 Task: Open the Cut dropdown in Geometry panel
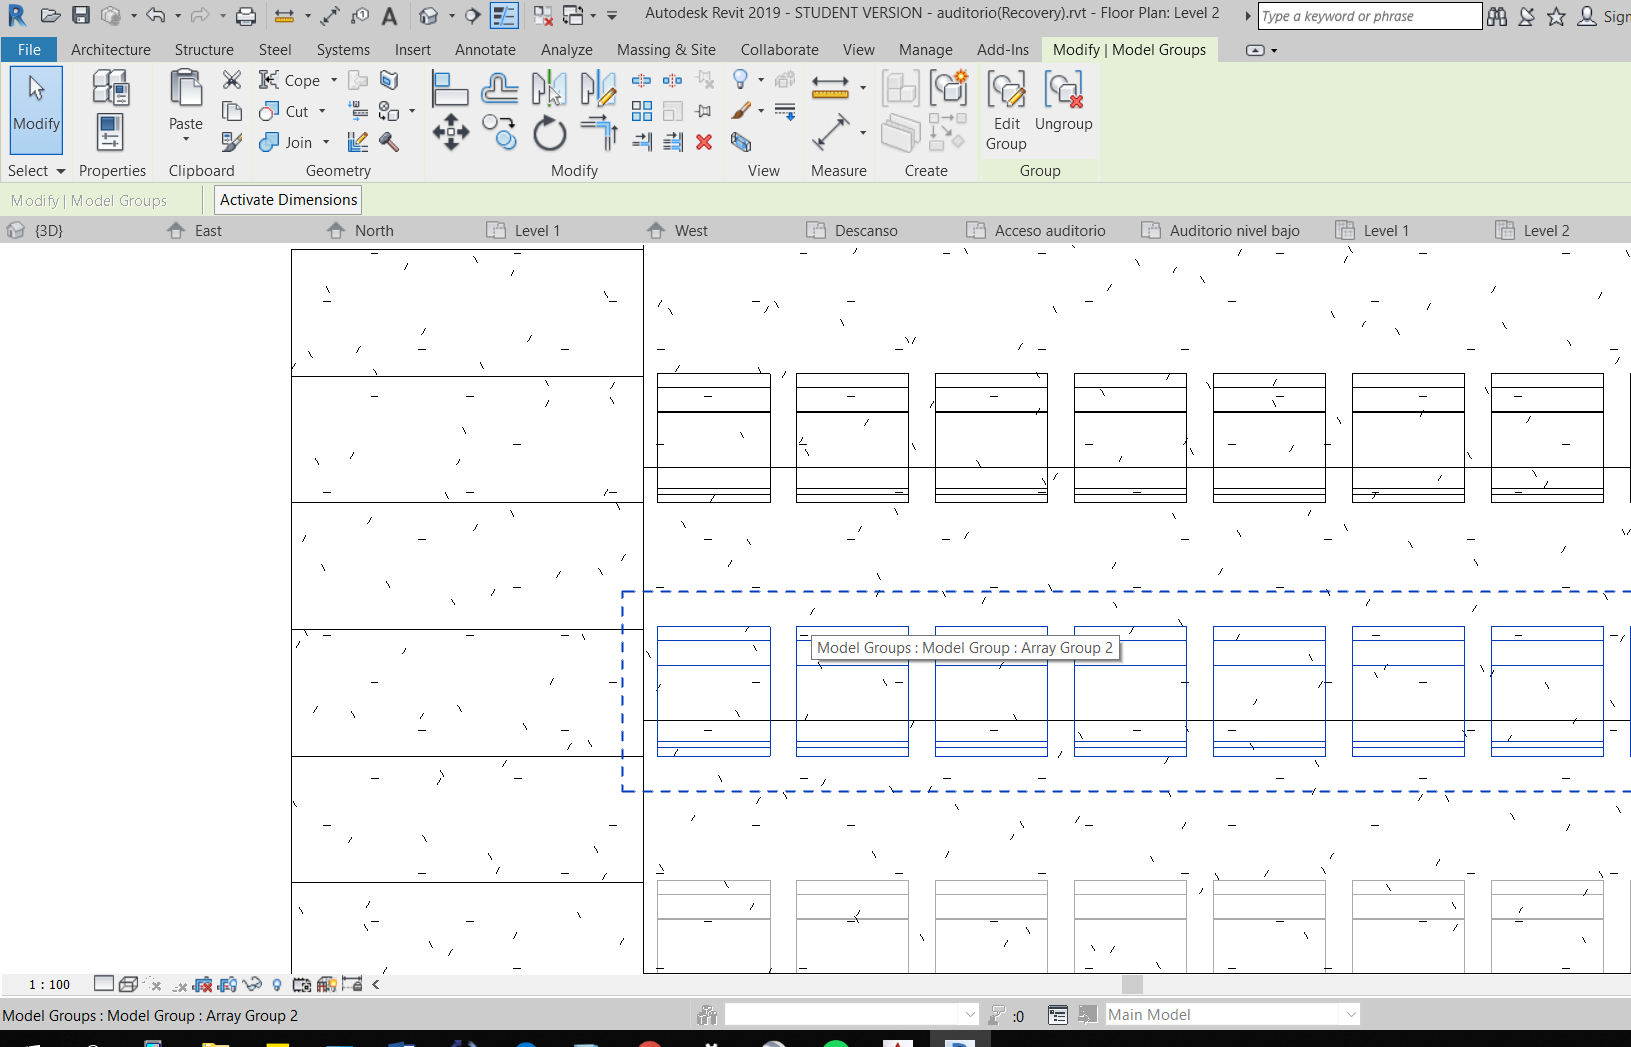pyautogui.click(x=321, y=111)
